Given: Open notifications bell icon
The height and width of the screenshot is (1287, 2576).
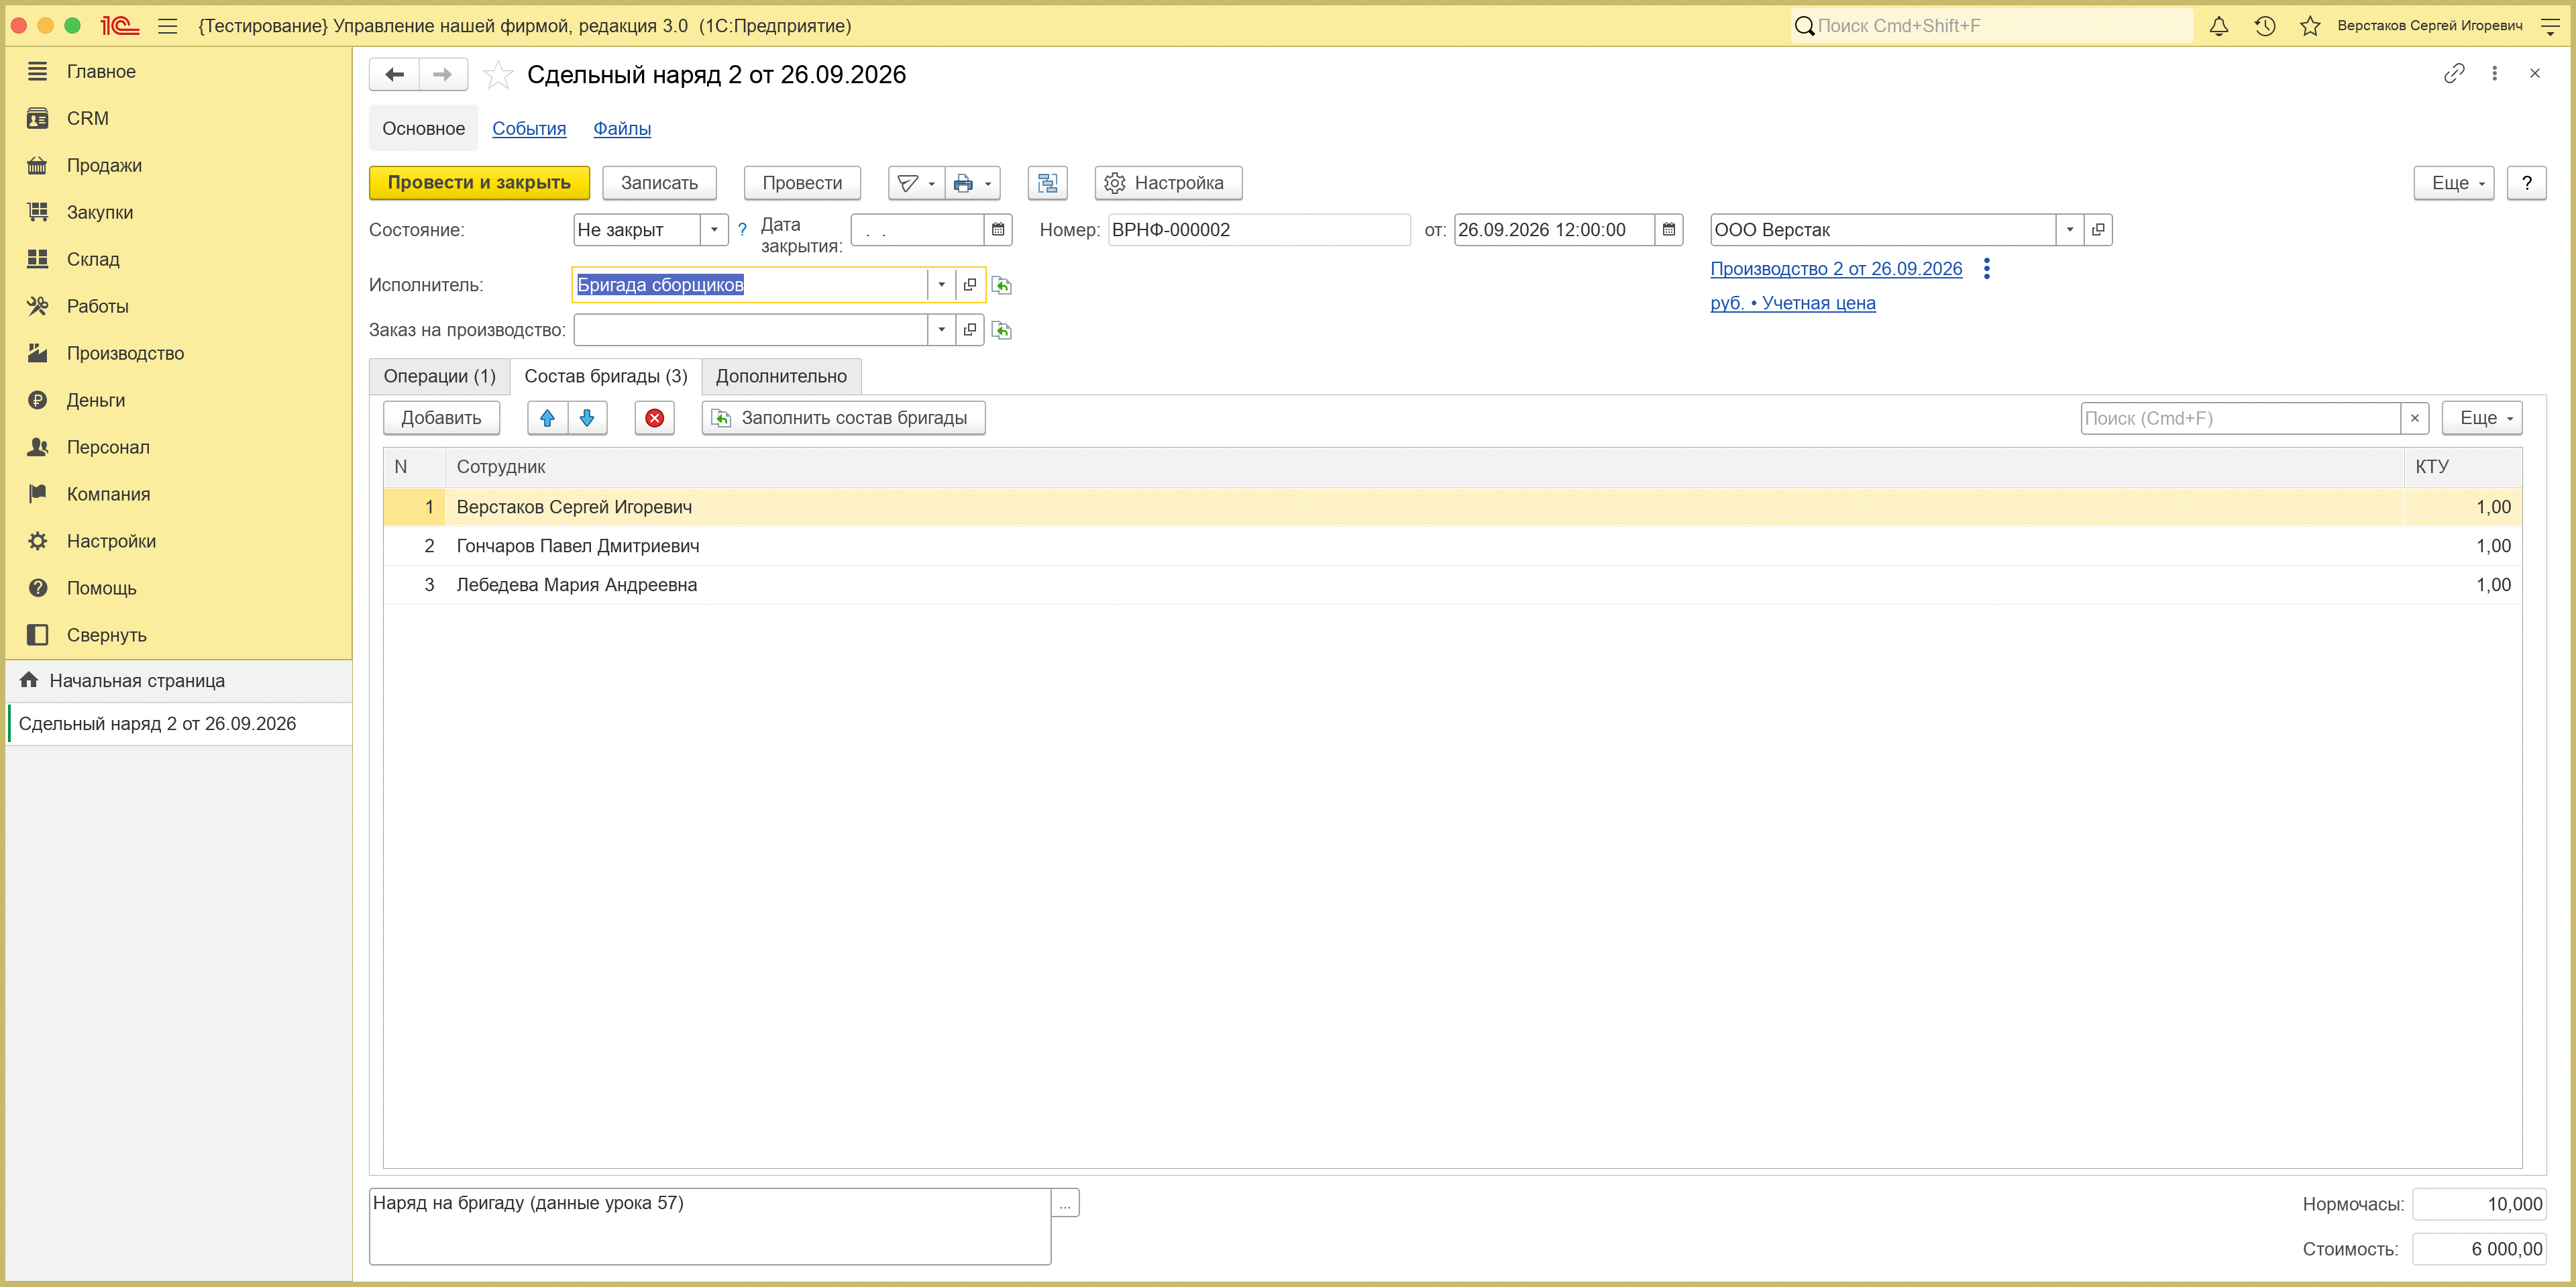Looking at the screenshot, I should click(x=2218, y=26).
